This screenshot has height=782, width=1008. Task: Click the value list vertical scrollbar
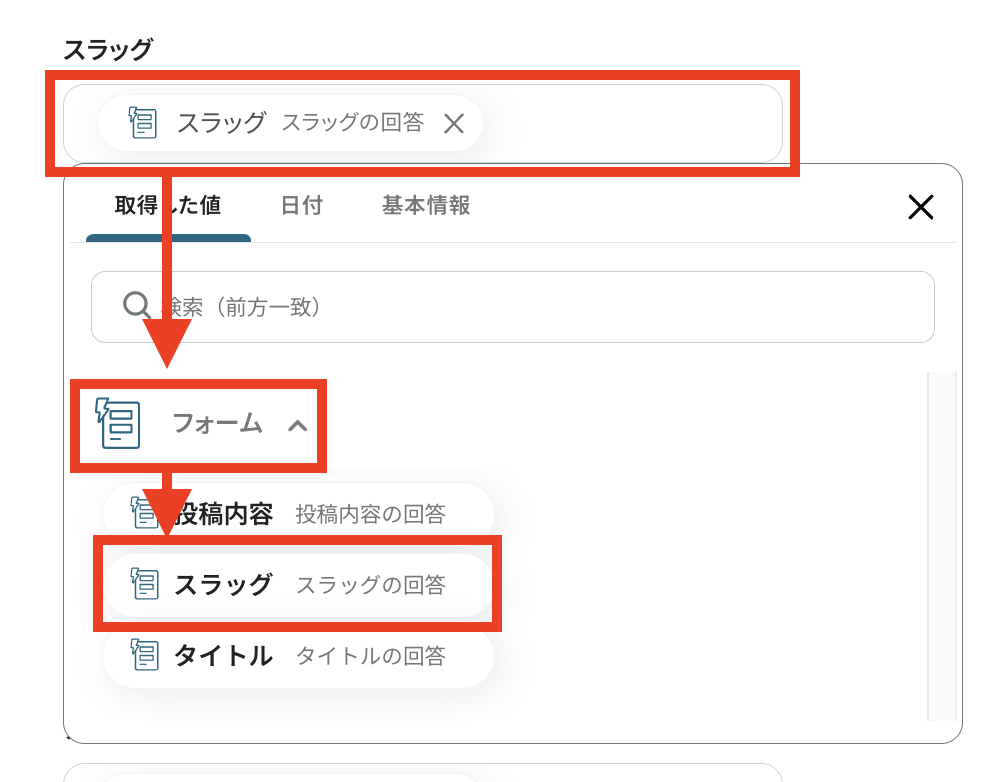click(941, 545)
